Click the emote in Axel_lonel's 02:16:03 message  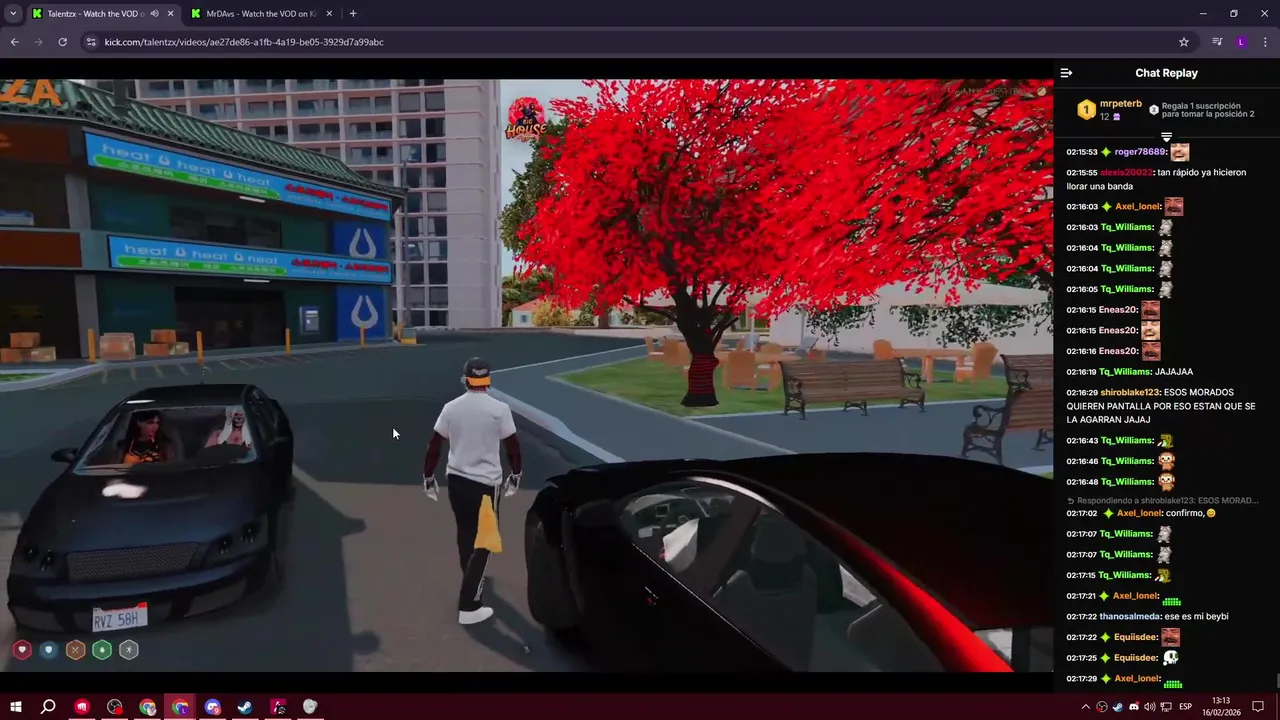(x=1174, y=207)
